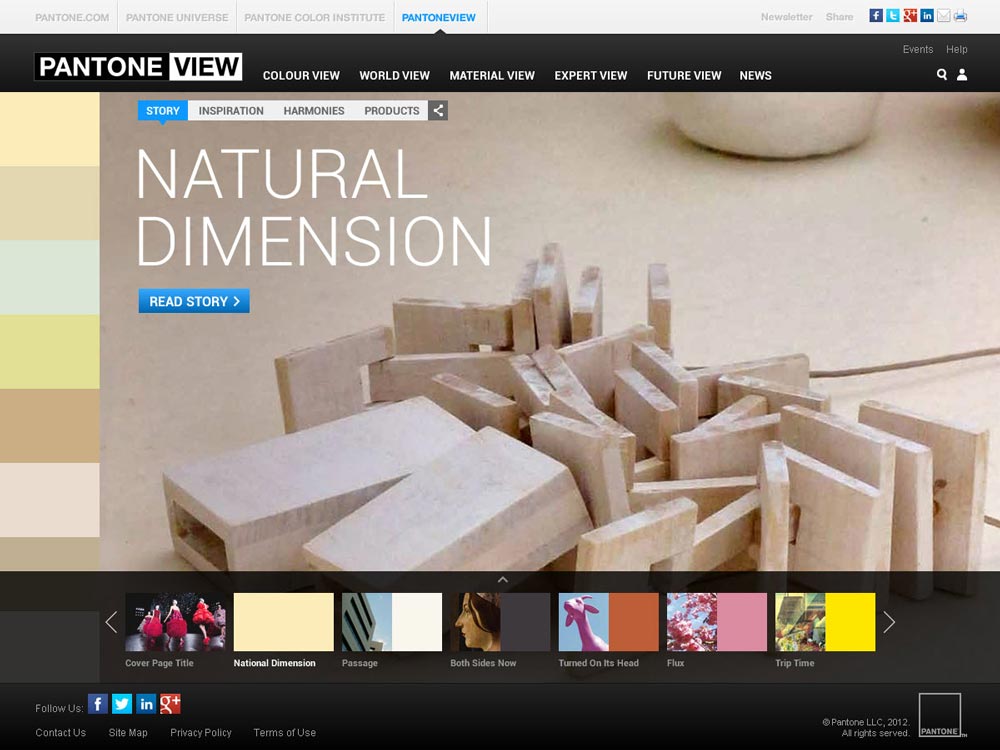Open the user account icon

pos(962,75)
